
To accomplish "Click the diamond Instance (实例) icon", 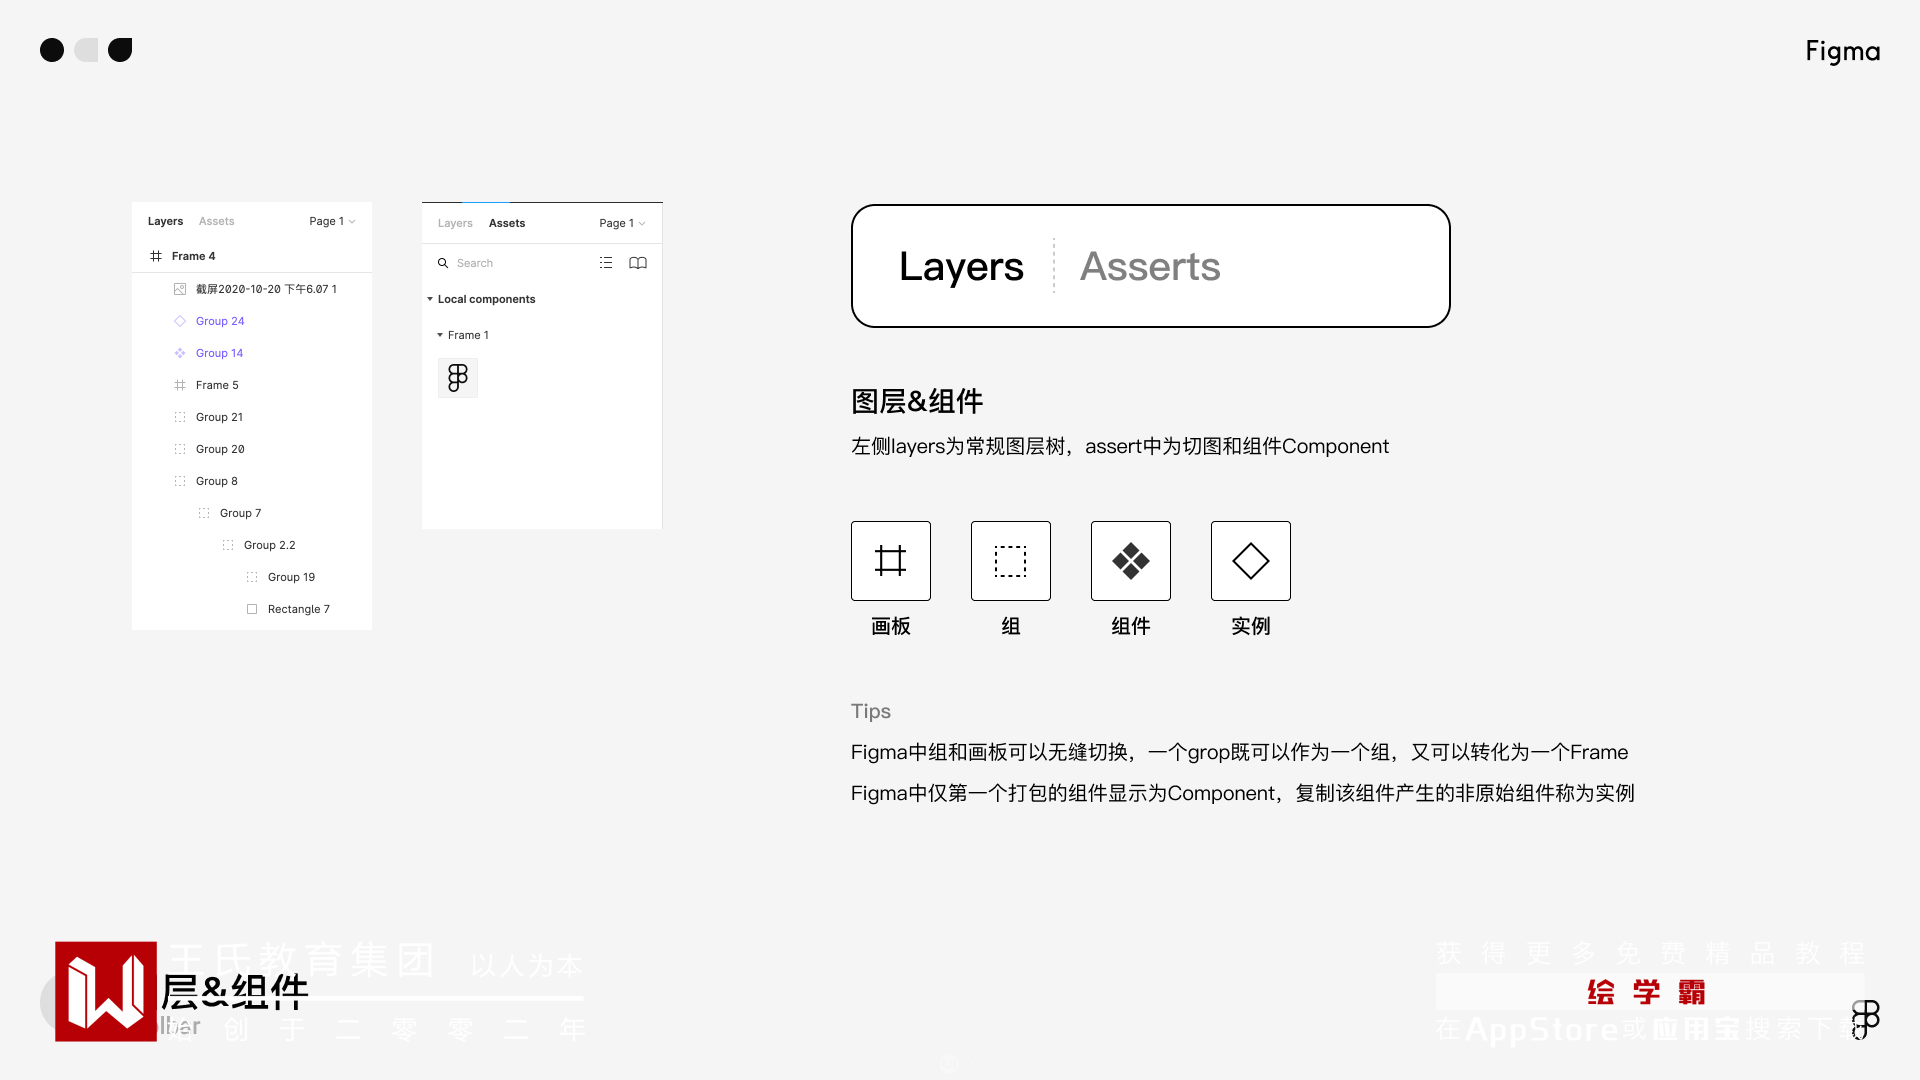I will (1250, 561).
